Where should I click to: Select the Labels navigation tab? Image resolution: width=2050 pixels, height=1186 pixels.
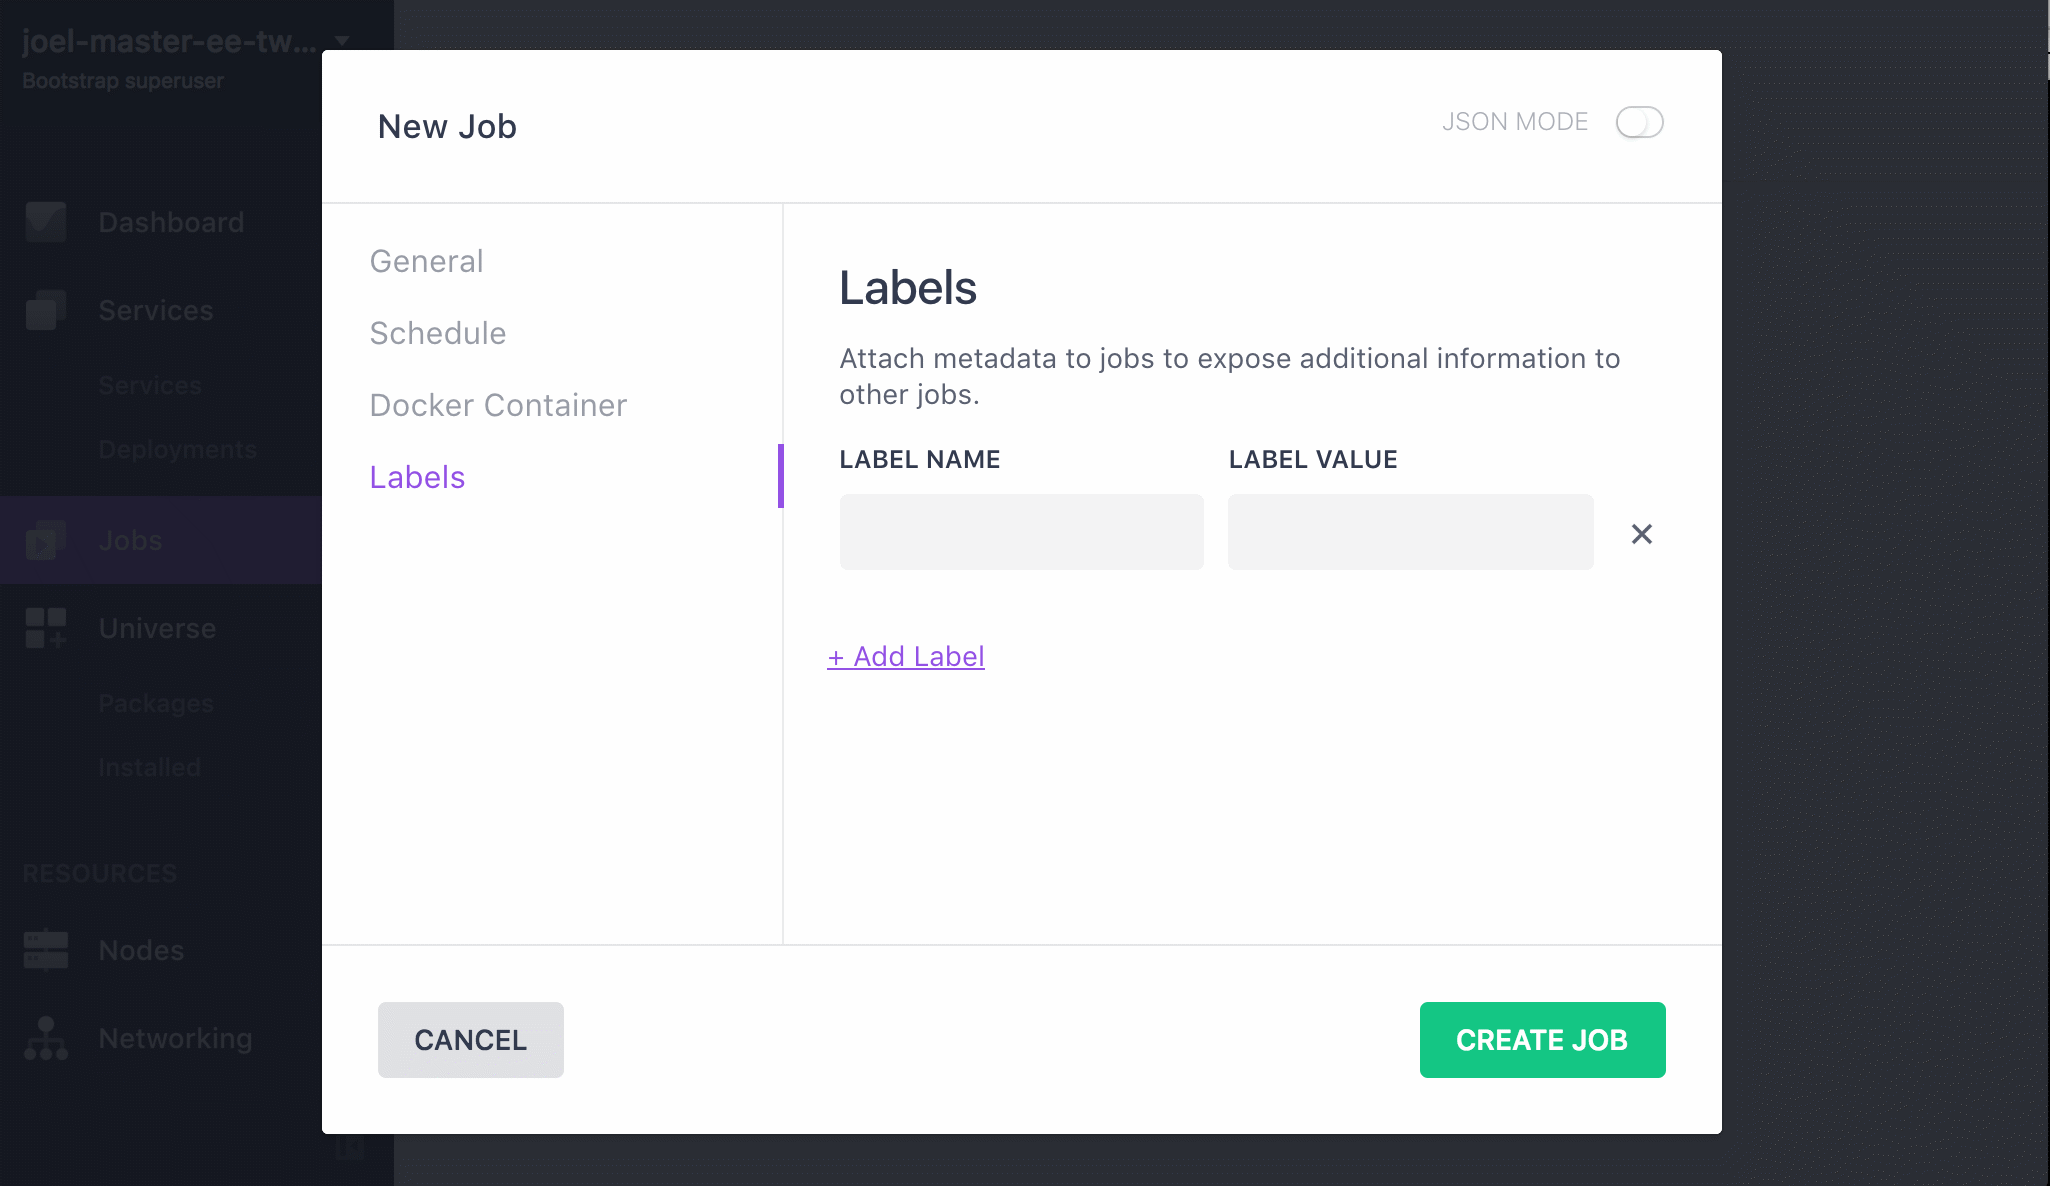[x=416, y=476]
